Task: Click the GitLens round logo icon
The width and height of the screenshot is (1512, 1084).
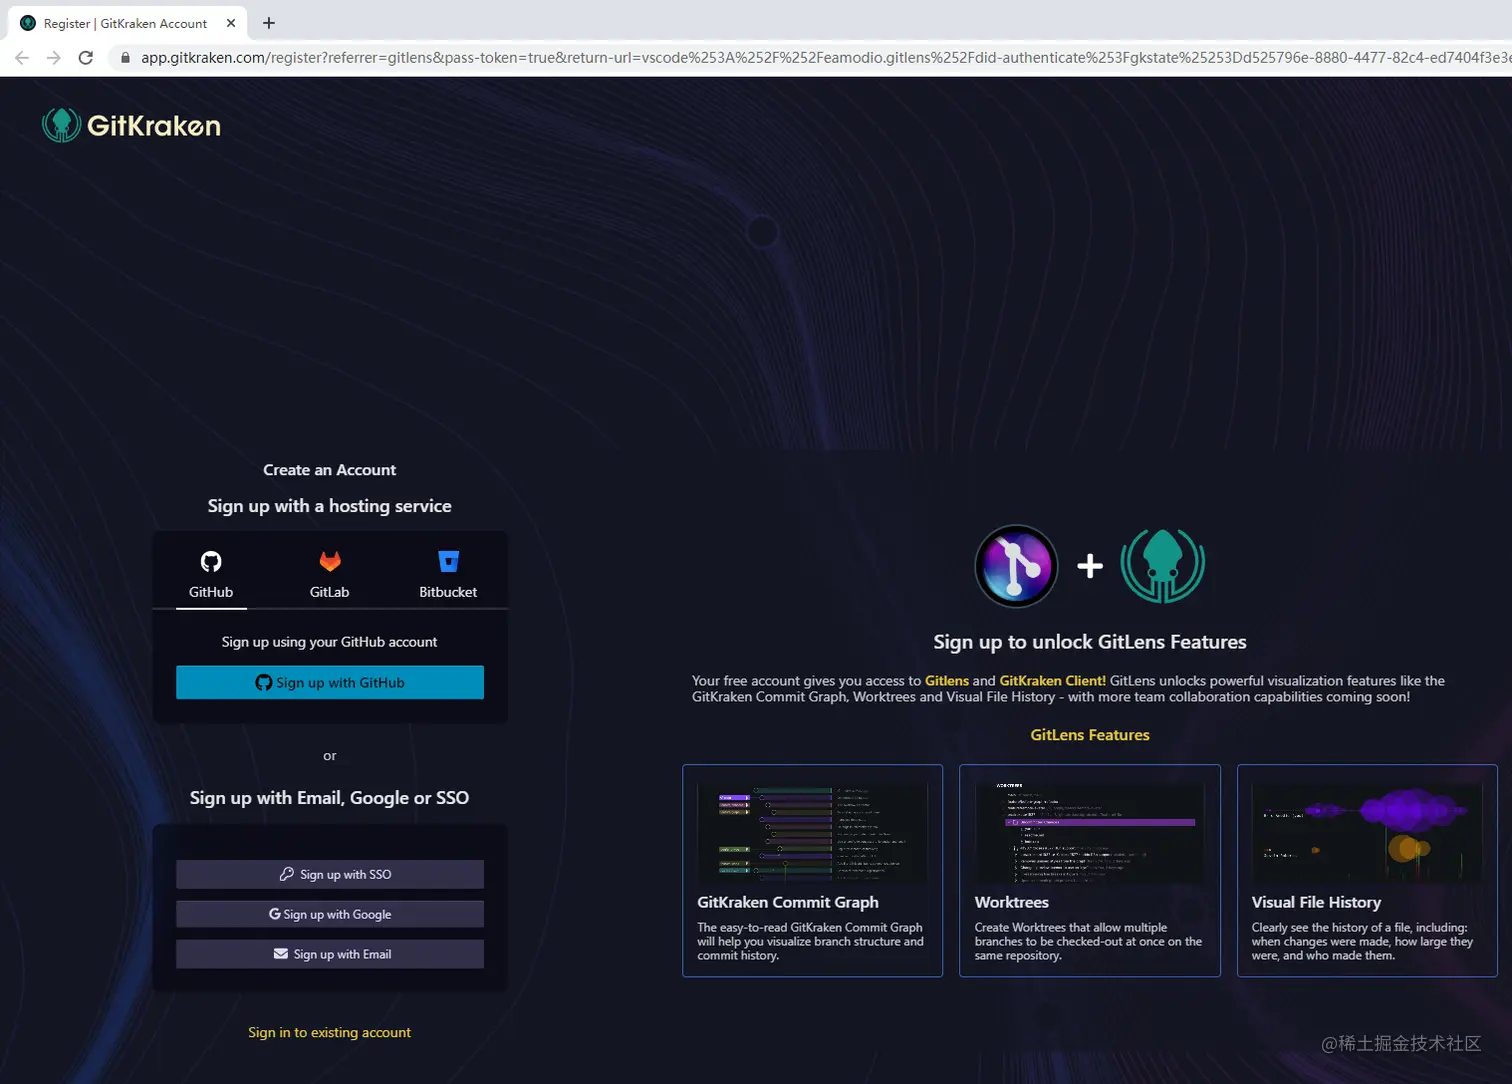Action: tap(1016, 566)
